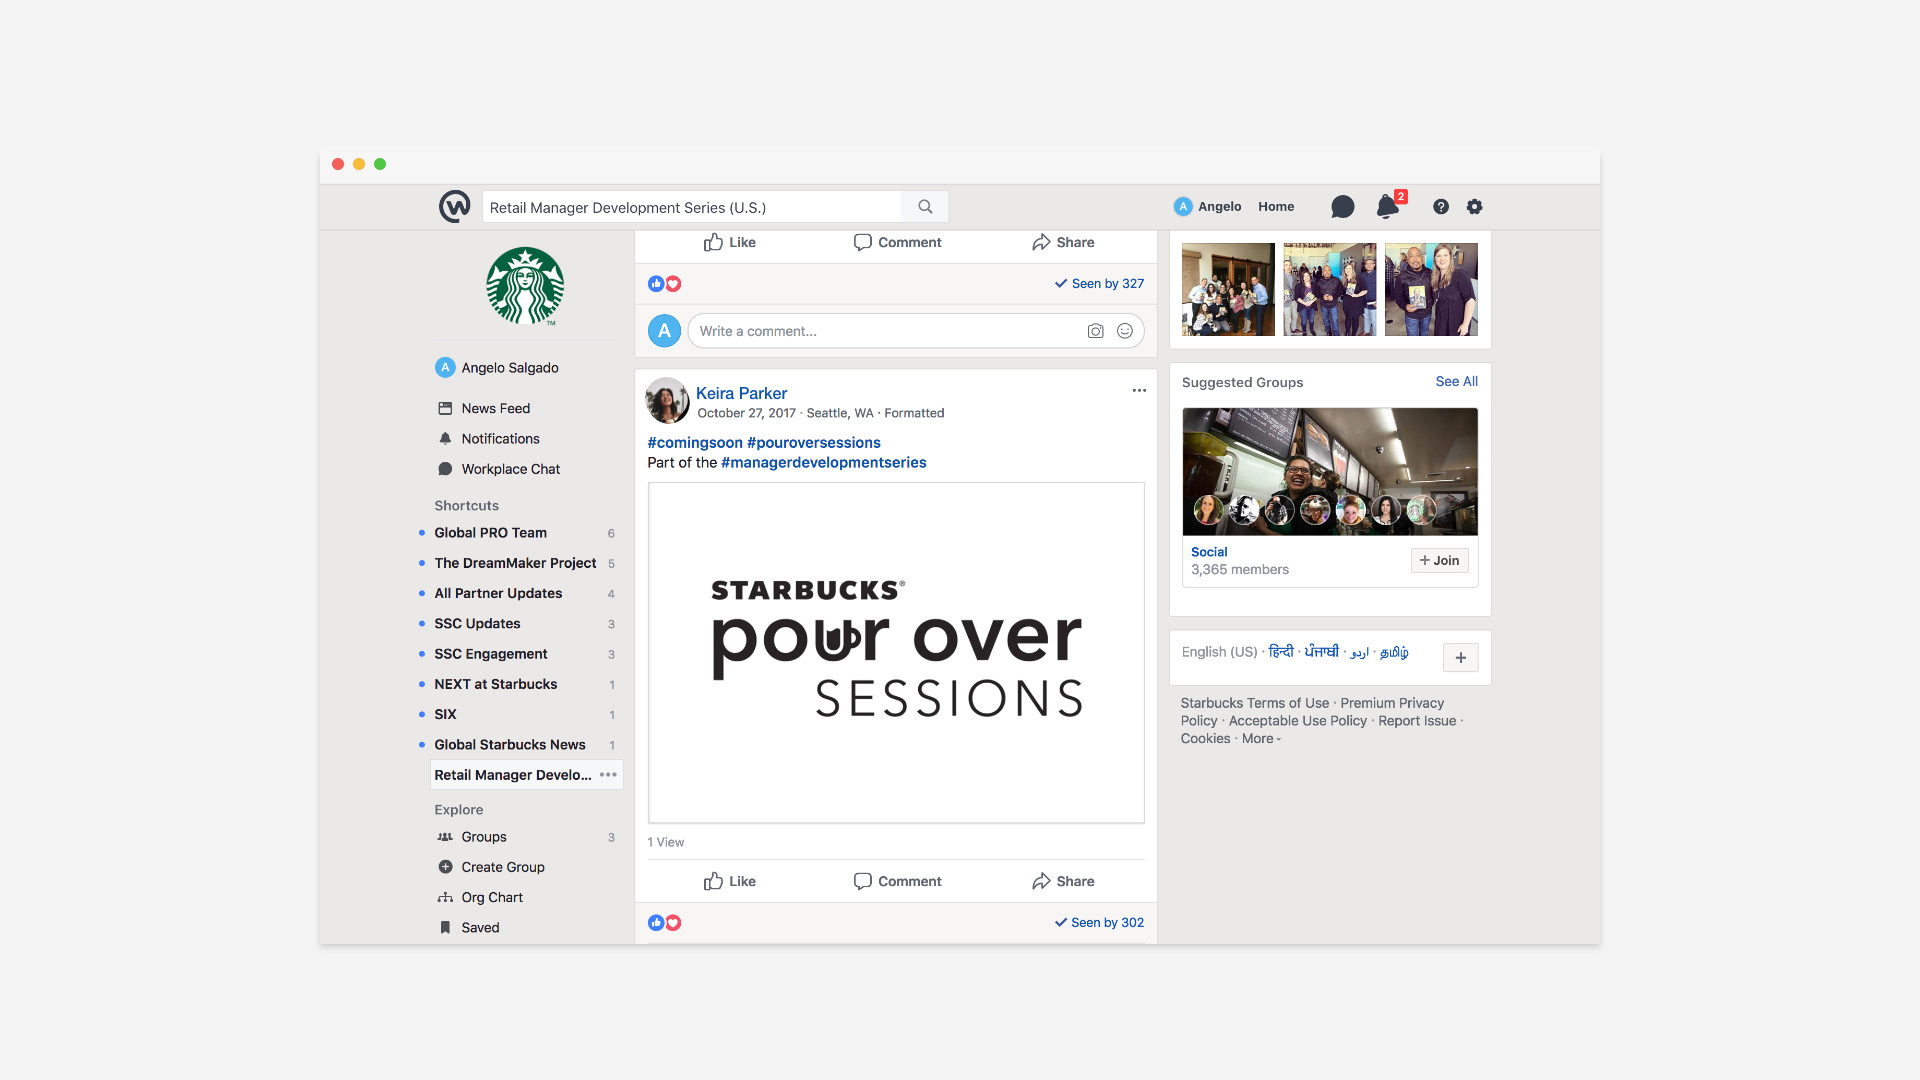View who saw the post, Seen by 327

coord(1099,284)
